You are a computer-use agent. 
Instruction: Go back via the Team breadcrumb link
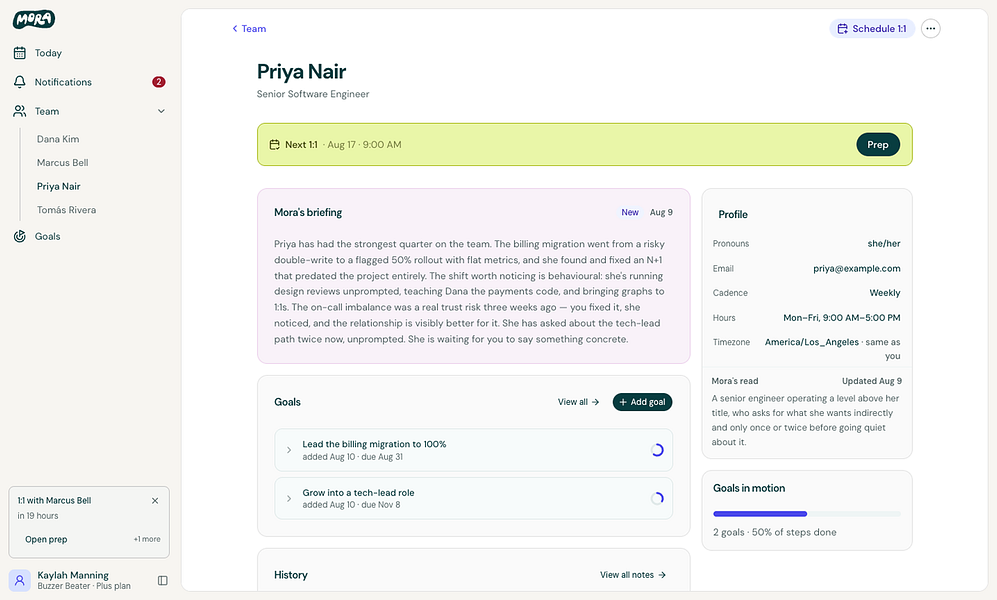(249, 29)
